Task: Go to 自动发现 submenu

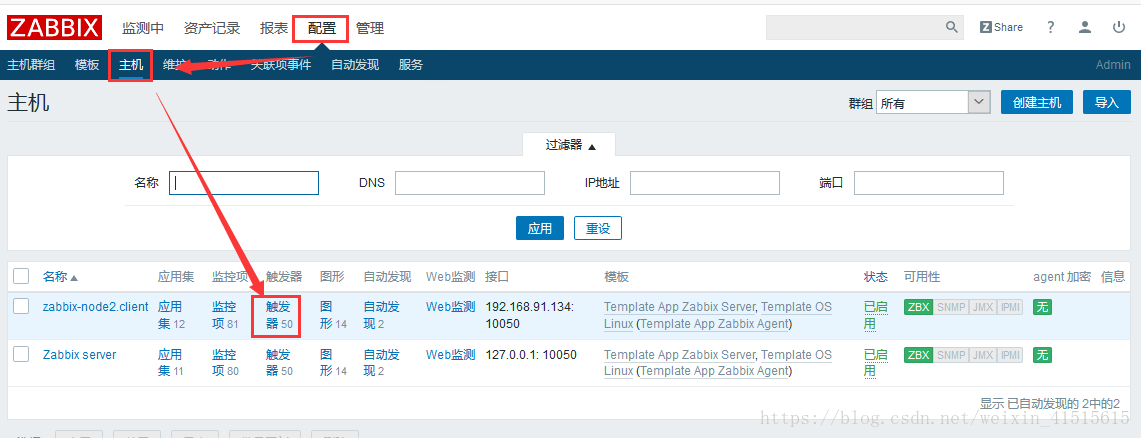Action: (x=355, y=65)
